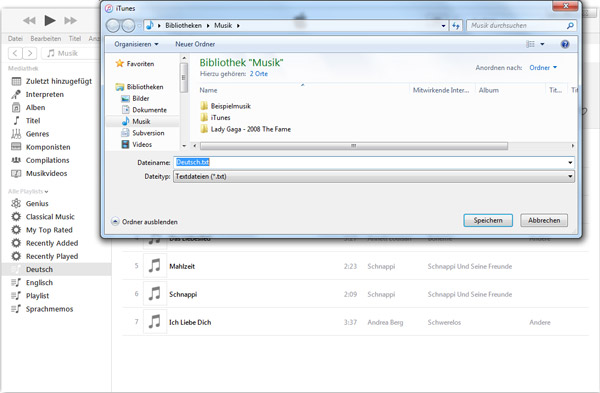Image resolution: width=600 pixels, height=393 pixels.
Task: Collapse the Alle Playlists section
Action: click(28, 191)
